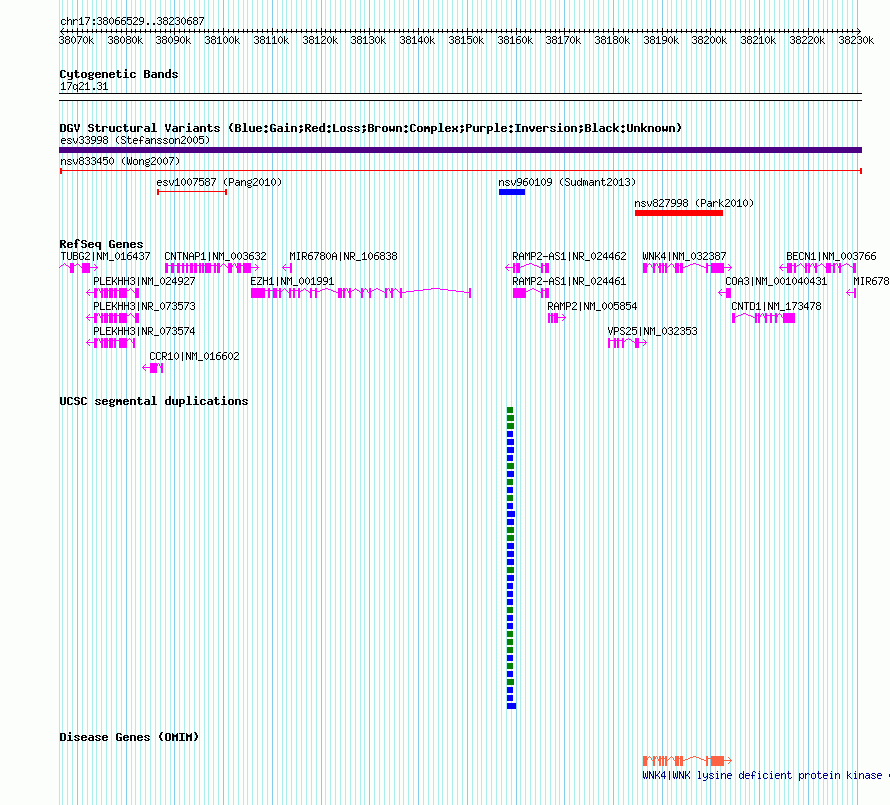Image resolution: width=890 pixels, height=805 pixels.
Task: Open the CNTD1|NM_173478 gene glyph
Action: pos(763,318)
